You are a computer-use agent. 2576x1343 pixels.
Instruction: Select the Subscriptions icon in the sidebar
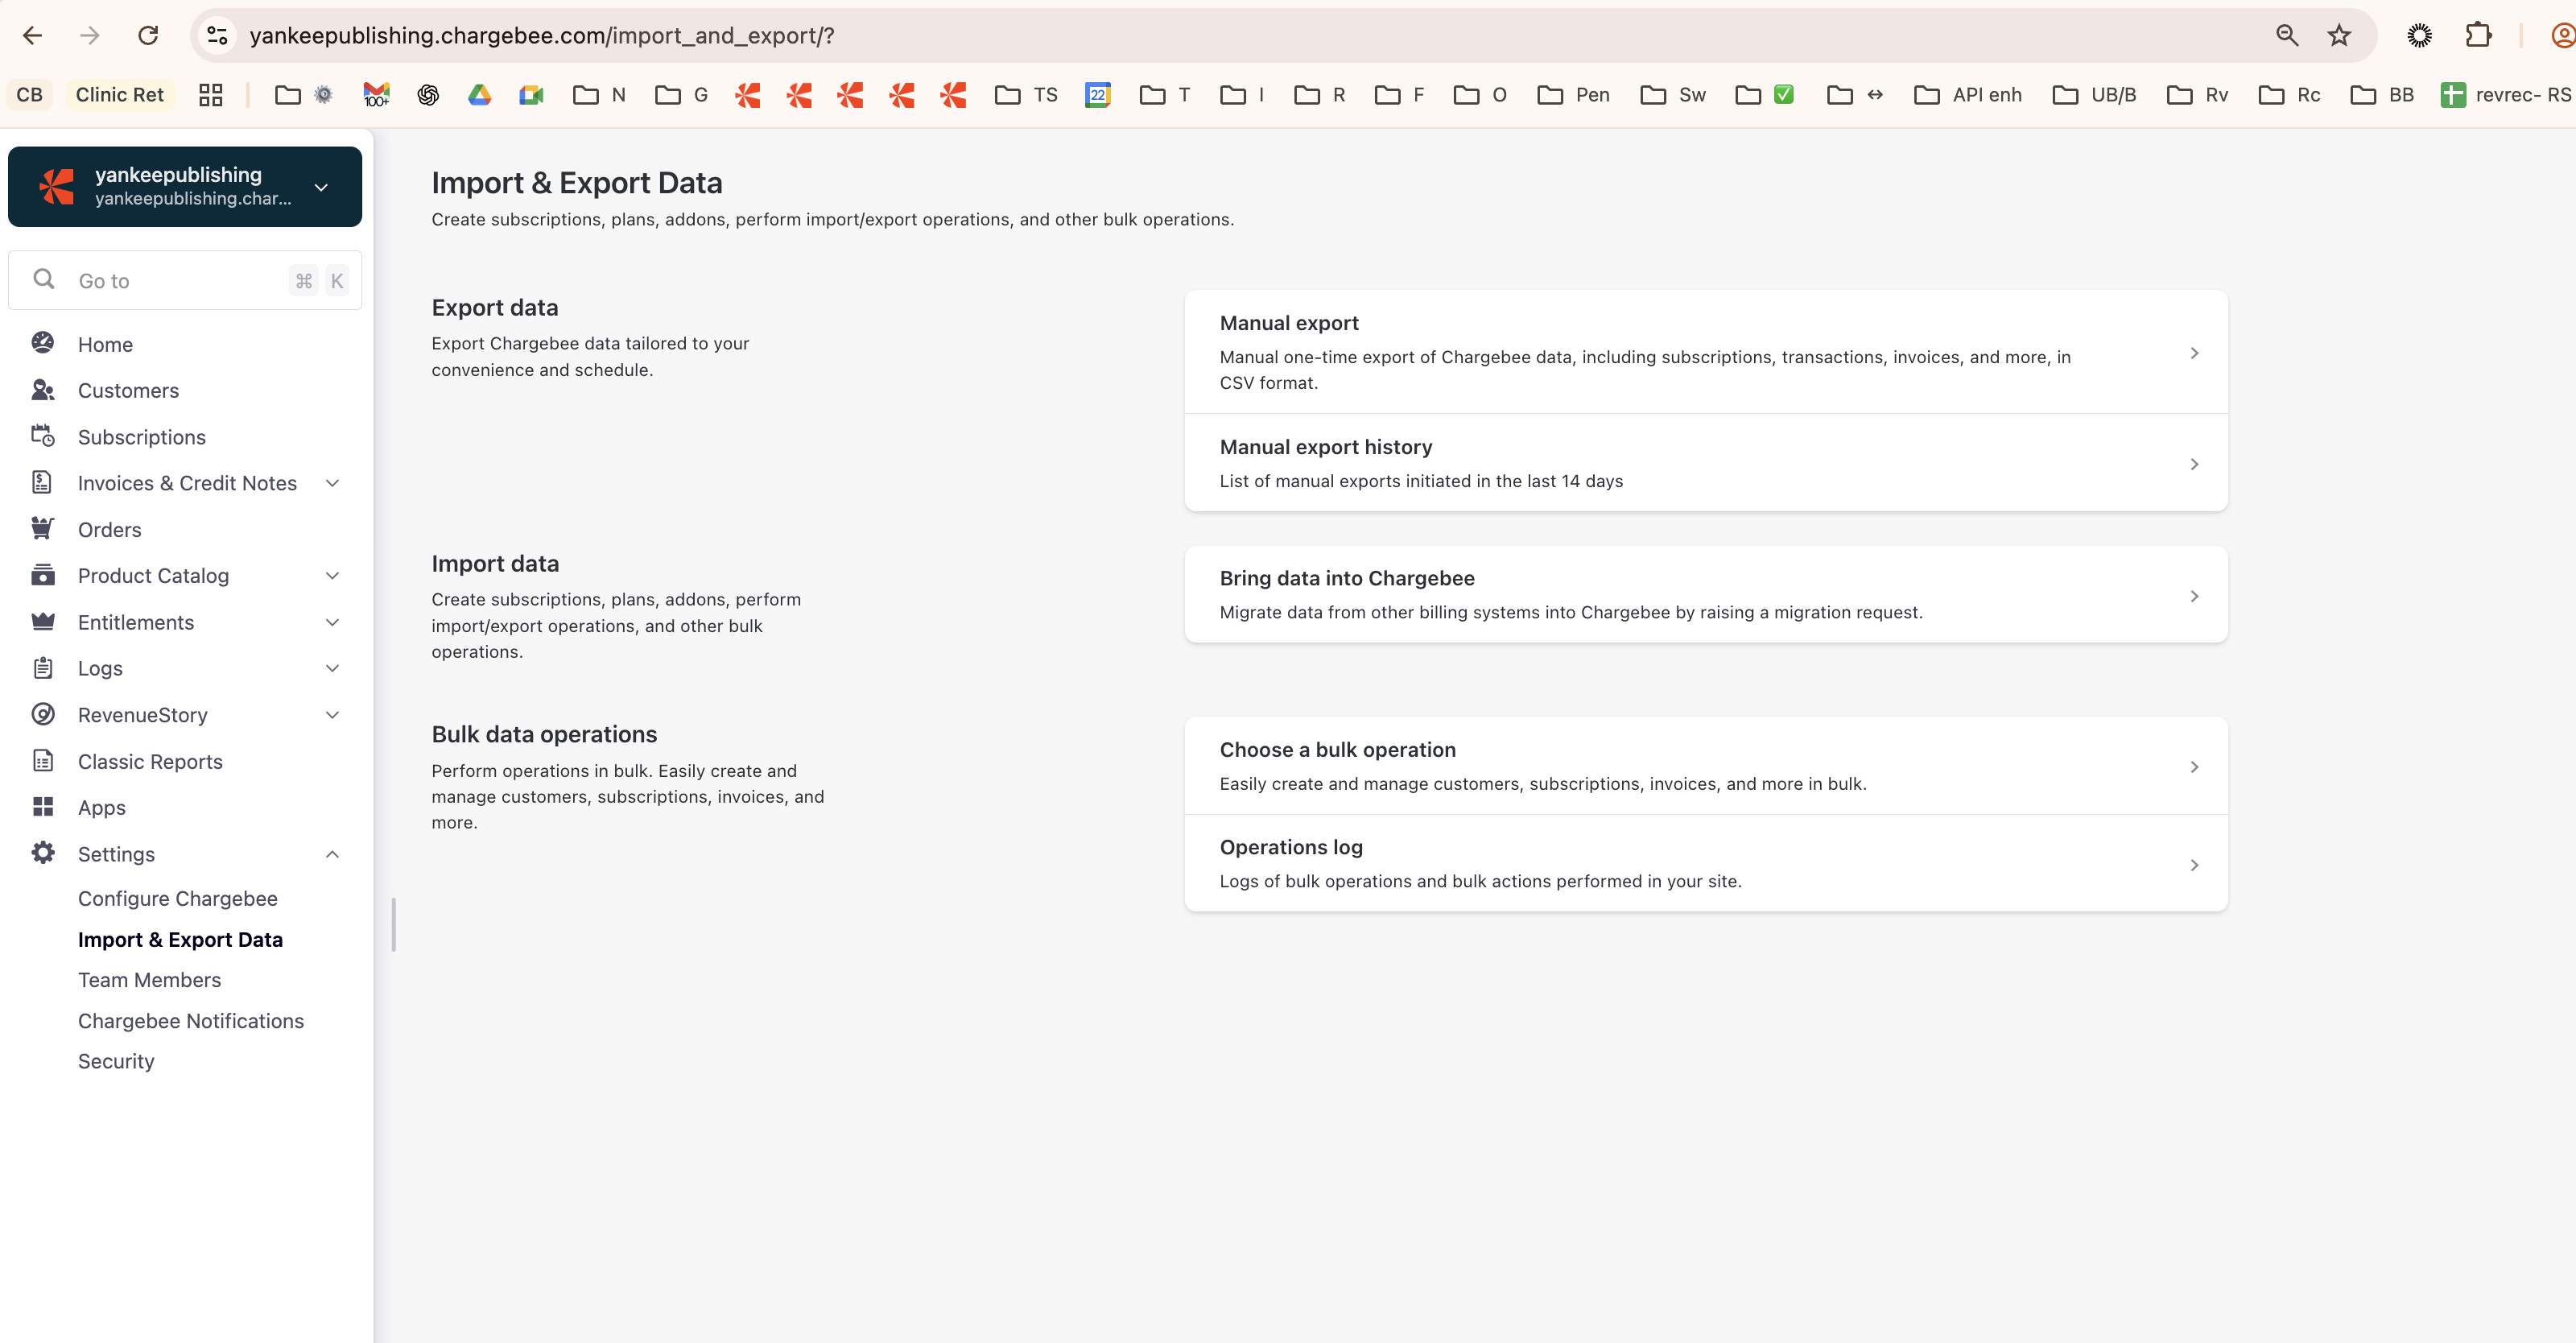42,436
